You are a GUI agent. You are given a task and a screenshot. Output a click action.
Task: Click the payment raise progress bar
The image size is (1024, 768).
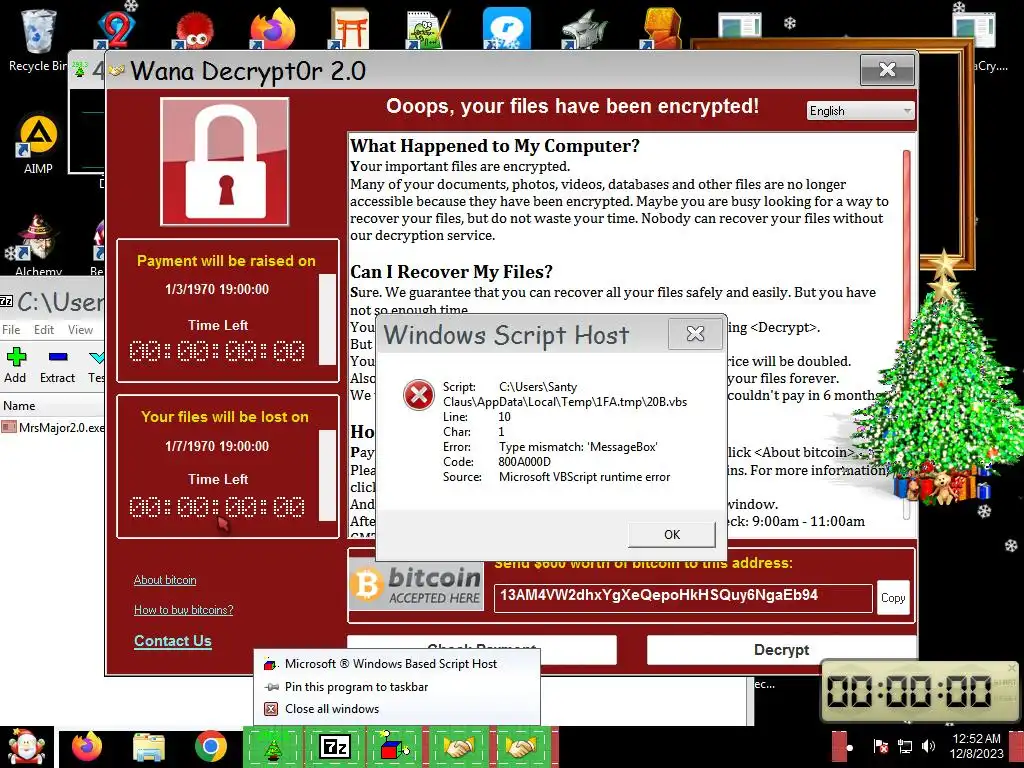tap(327, 319)
